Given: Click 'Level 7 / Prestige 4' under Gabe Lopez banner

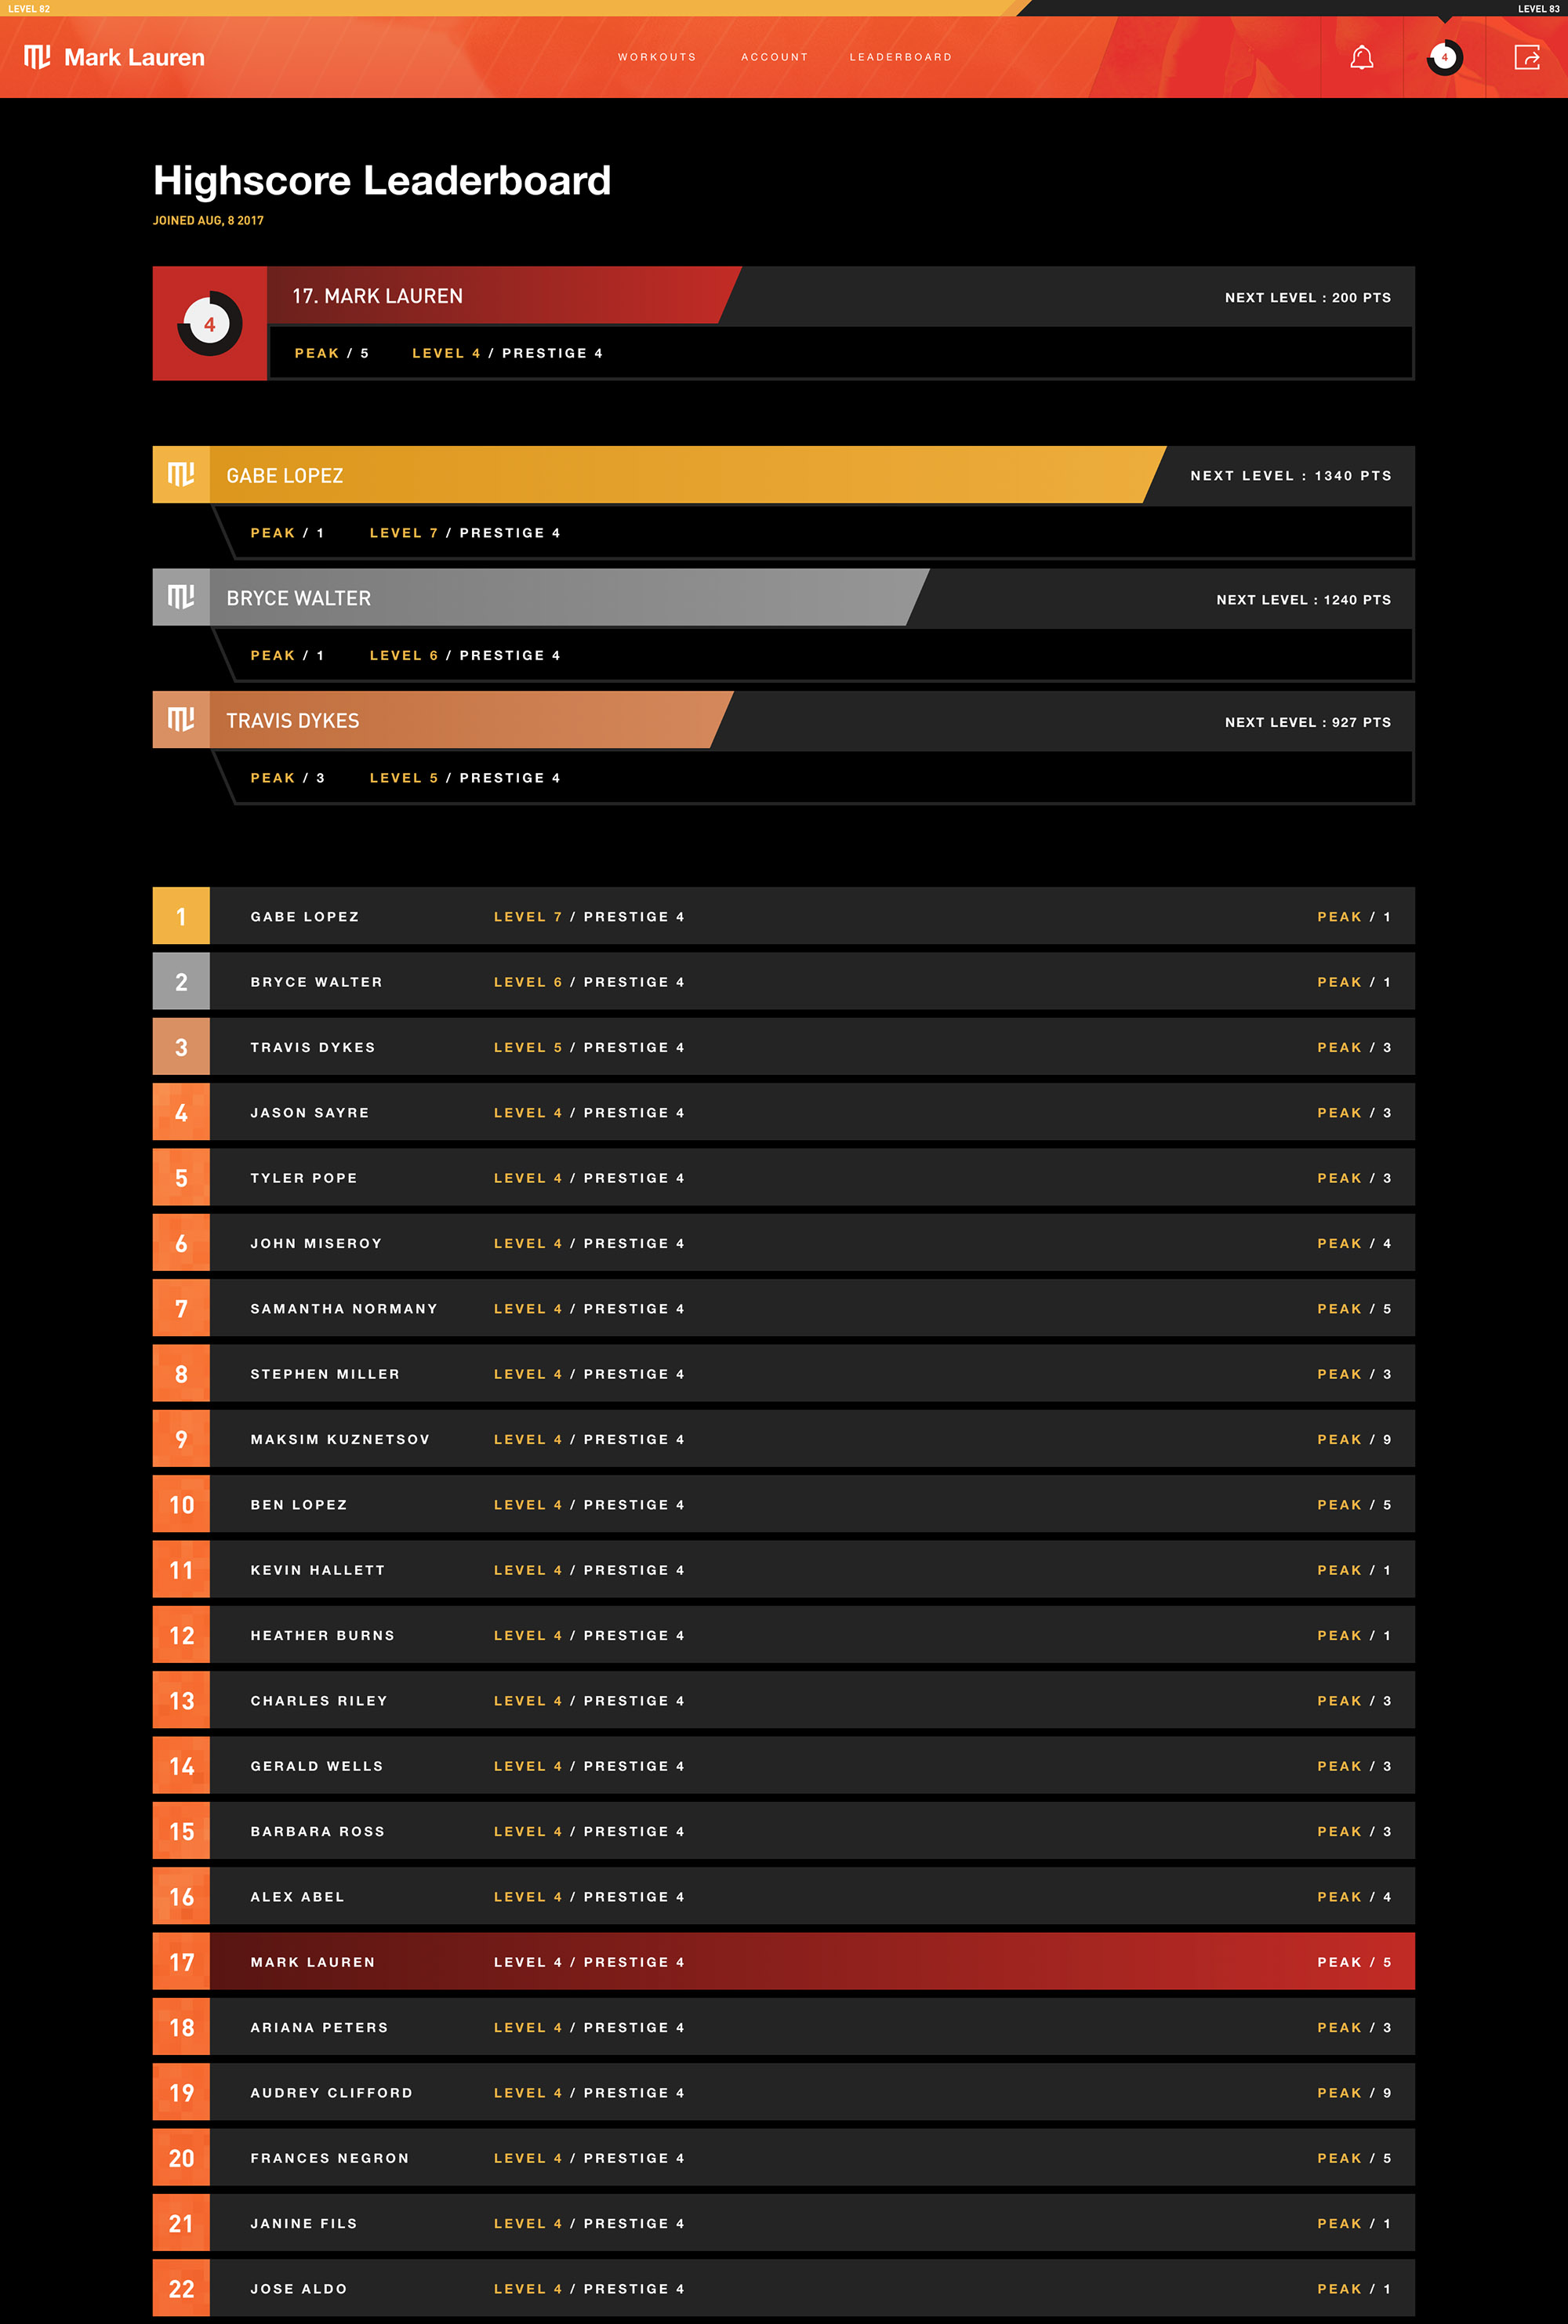Looking at the screenshot, I should (465, 533).
